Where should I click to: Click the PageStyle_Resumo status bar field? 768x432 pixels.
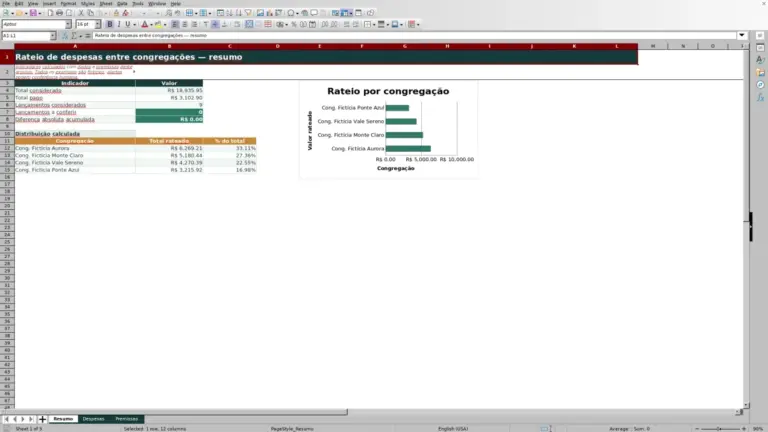coord(292,429)
